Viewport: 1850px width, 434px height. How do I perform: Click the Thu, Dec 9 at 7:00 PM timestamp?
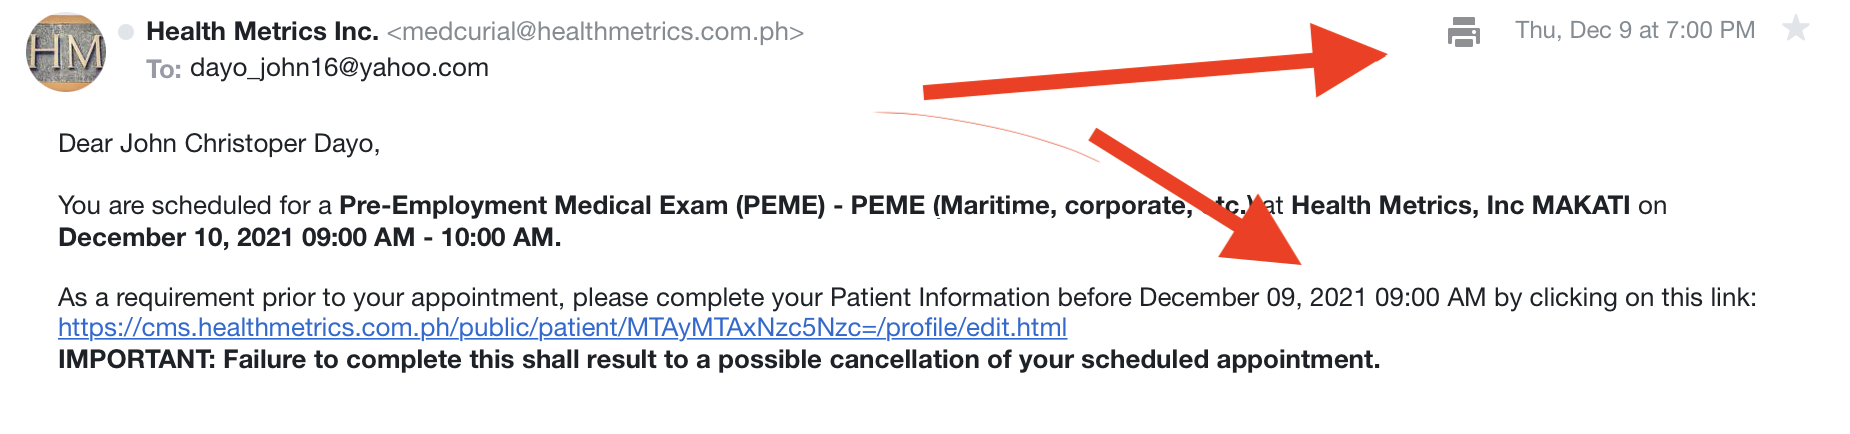tap(1635, 30)
